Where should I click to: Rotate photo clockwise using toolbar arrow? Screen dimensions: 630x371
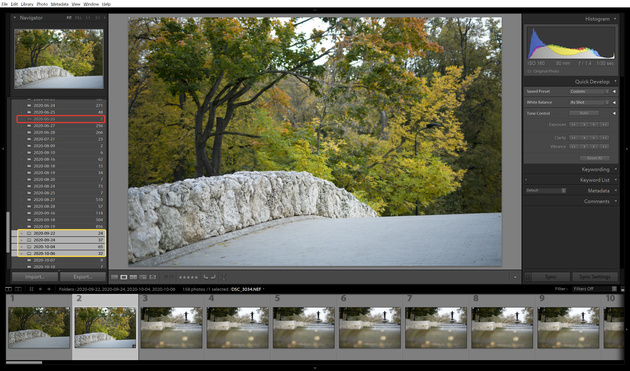213,277
